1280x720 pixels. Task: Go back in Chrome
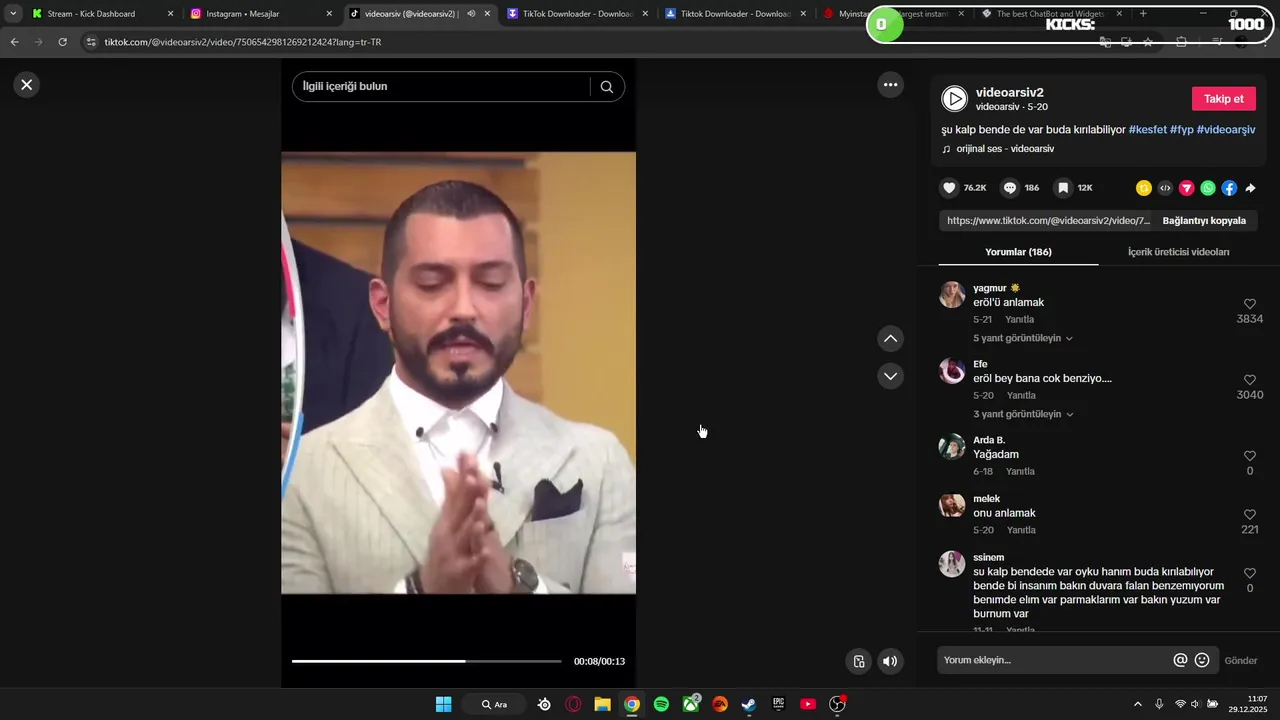pos(14,42)
